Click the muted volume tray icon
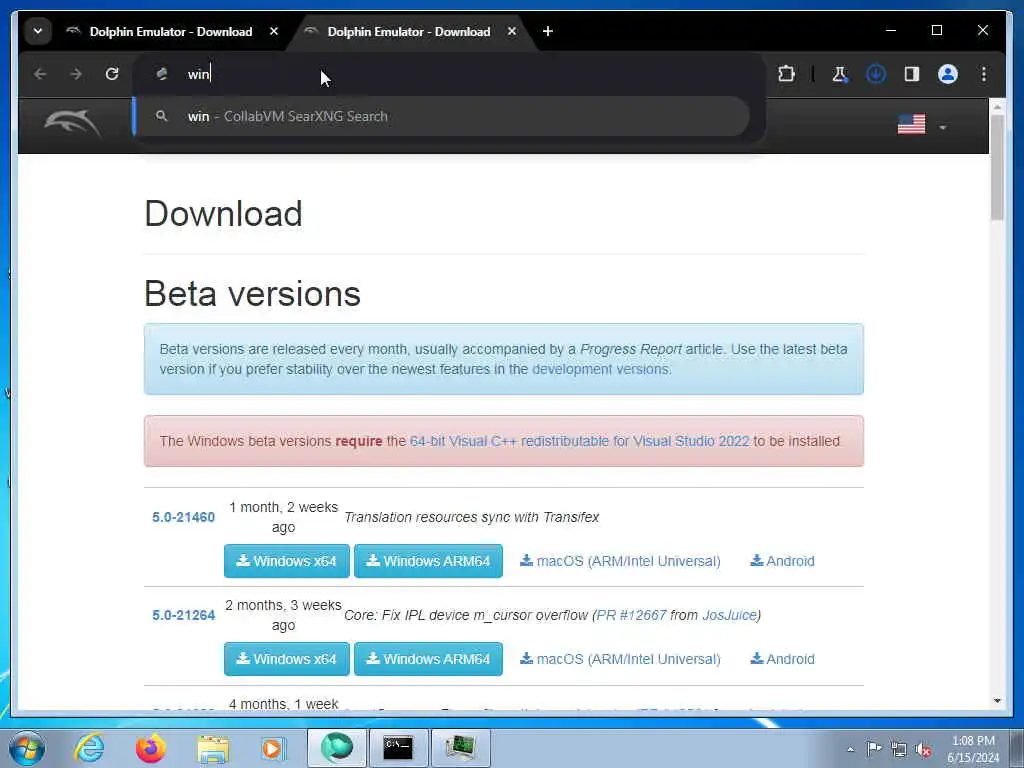The height and width of the screenshot is (768, 1024). (x=923, y=749)
